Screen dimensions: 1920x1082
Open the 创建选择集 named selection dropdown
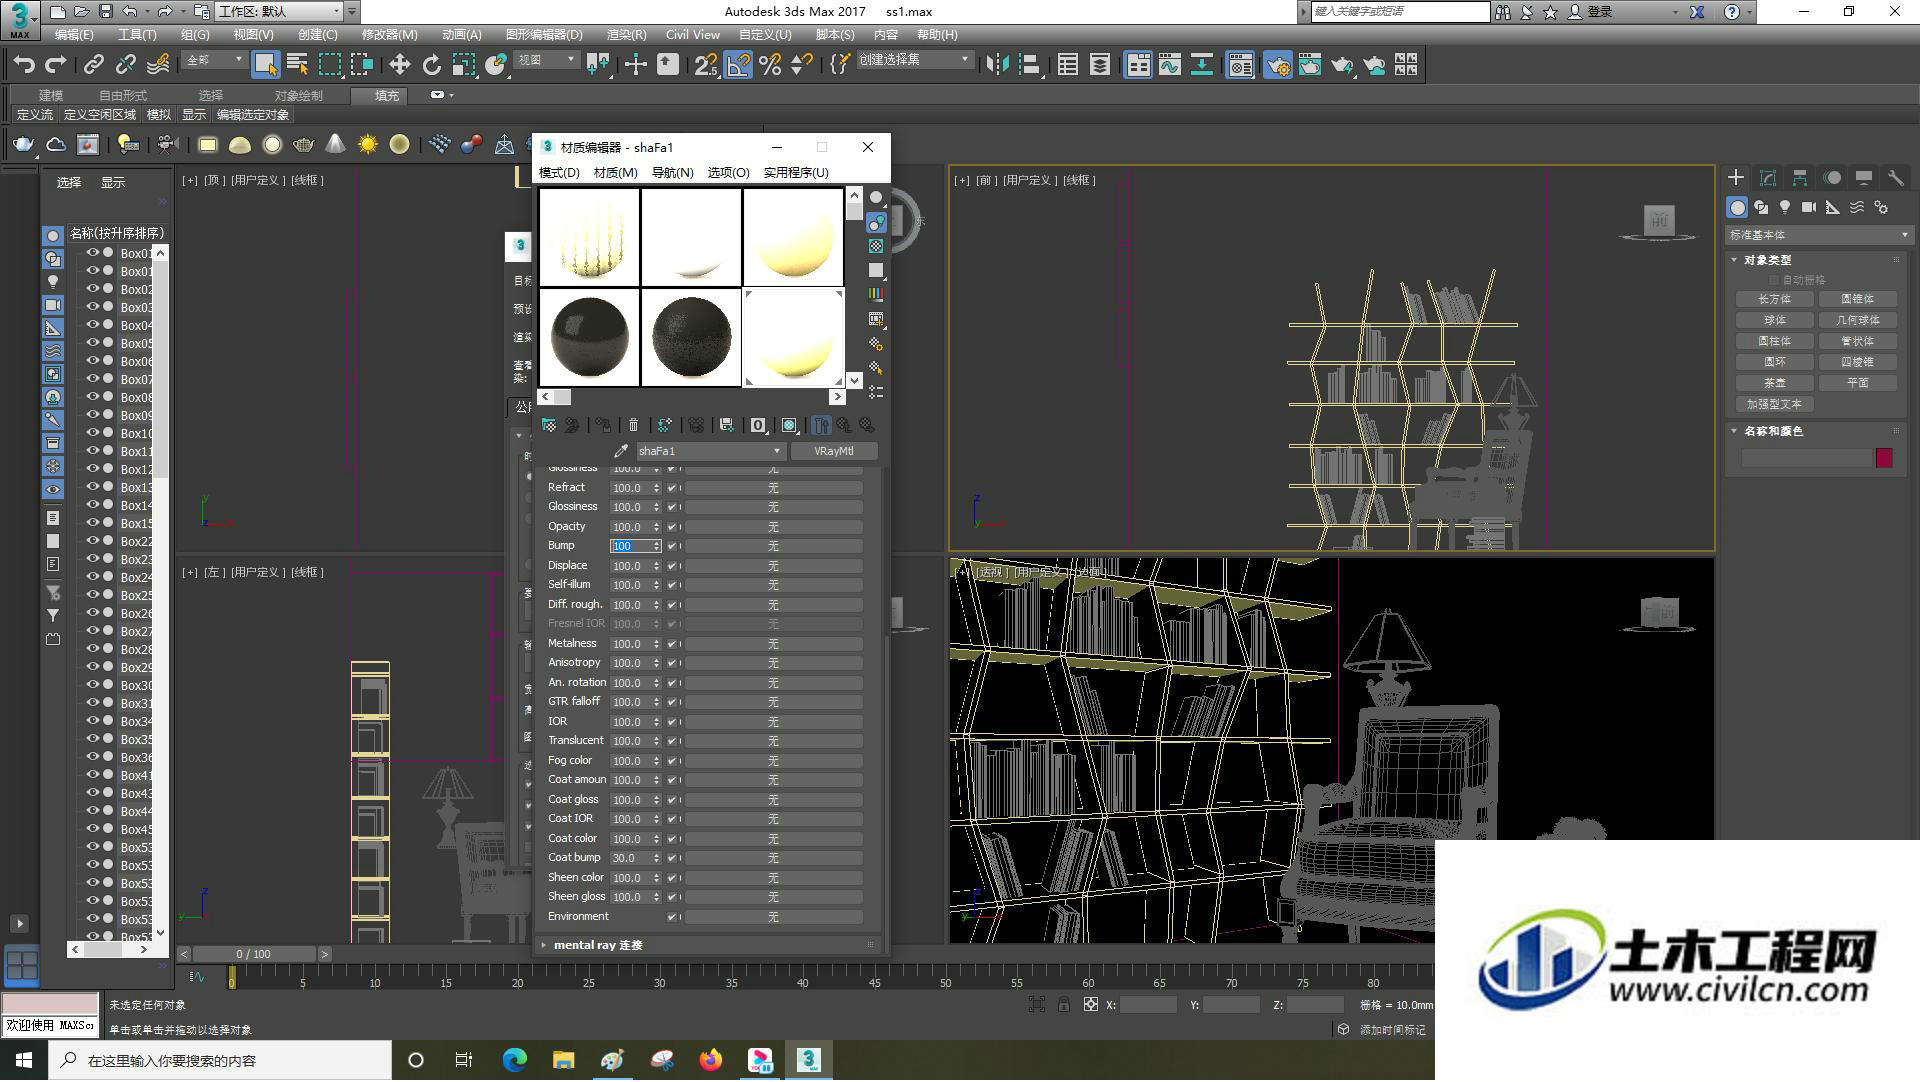coord(914,60)
